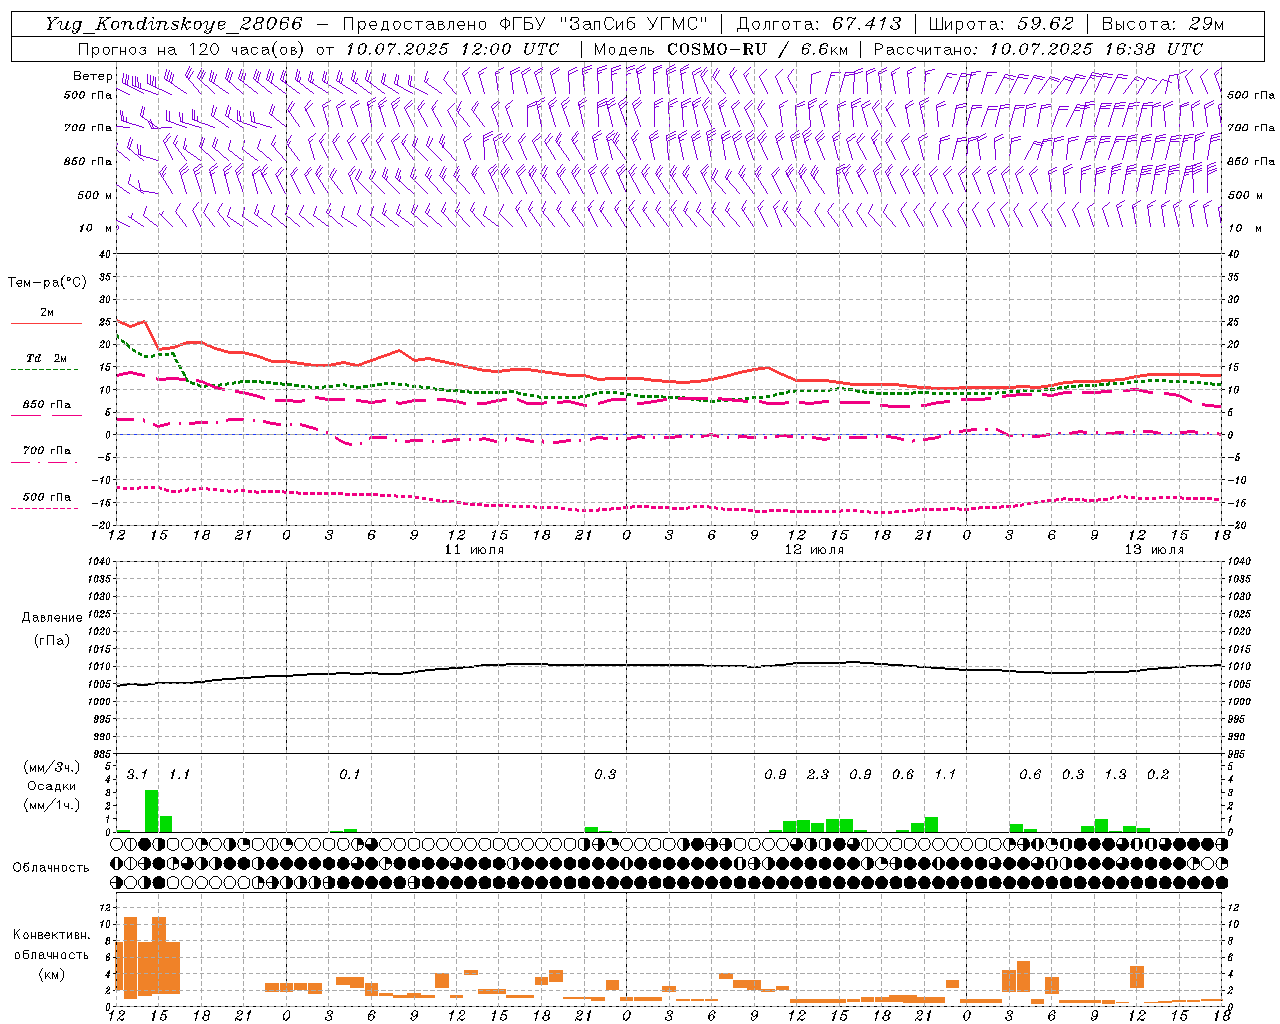
Task: Click the 0.2 precipitation total value
Action: click(x=1158, y=775)
